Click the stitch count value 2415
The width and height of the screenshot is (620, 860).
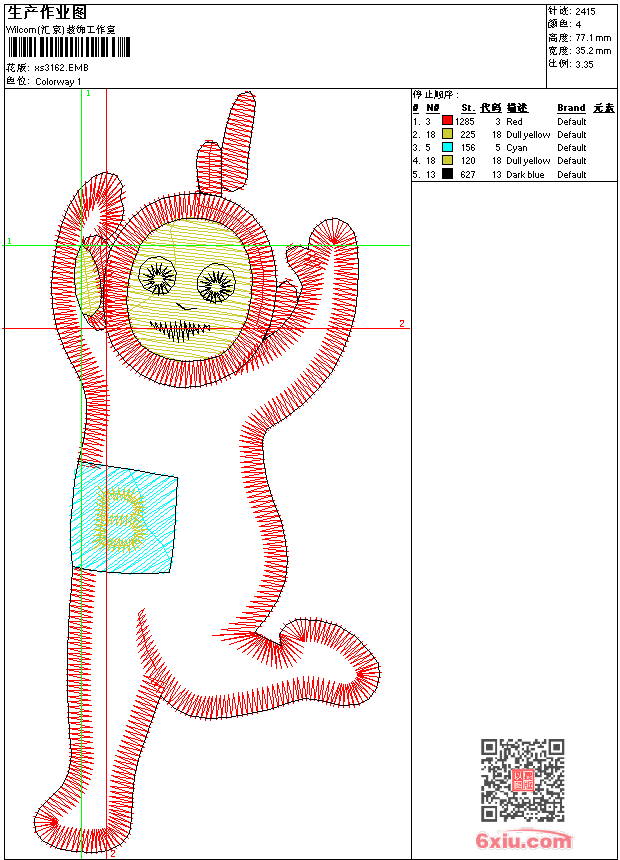point(585,12)
